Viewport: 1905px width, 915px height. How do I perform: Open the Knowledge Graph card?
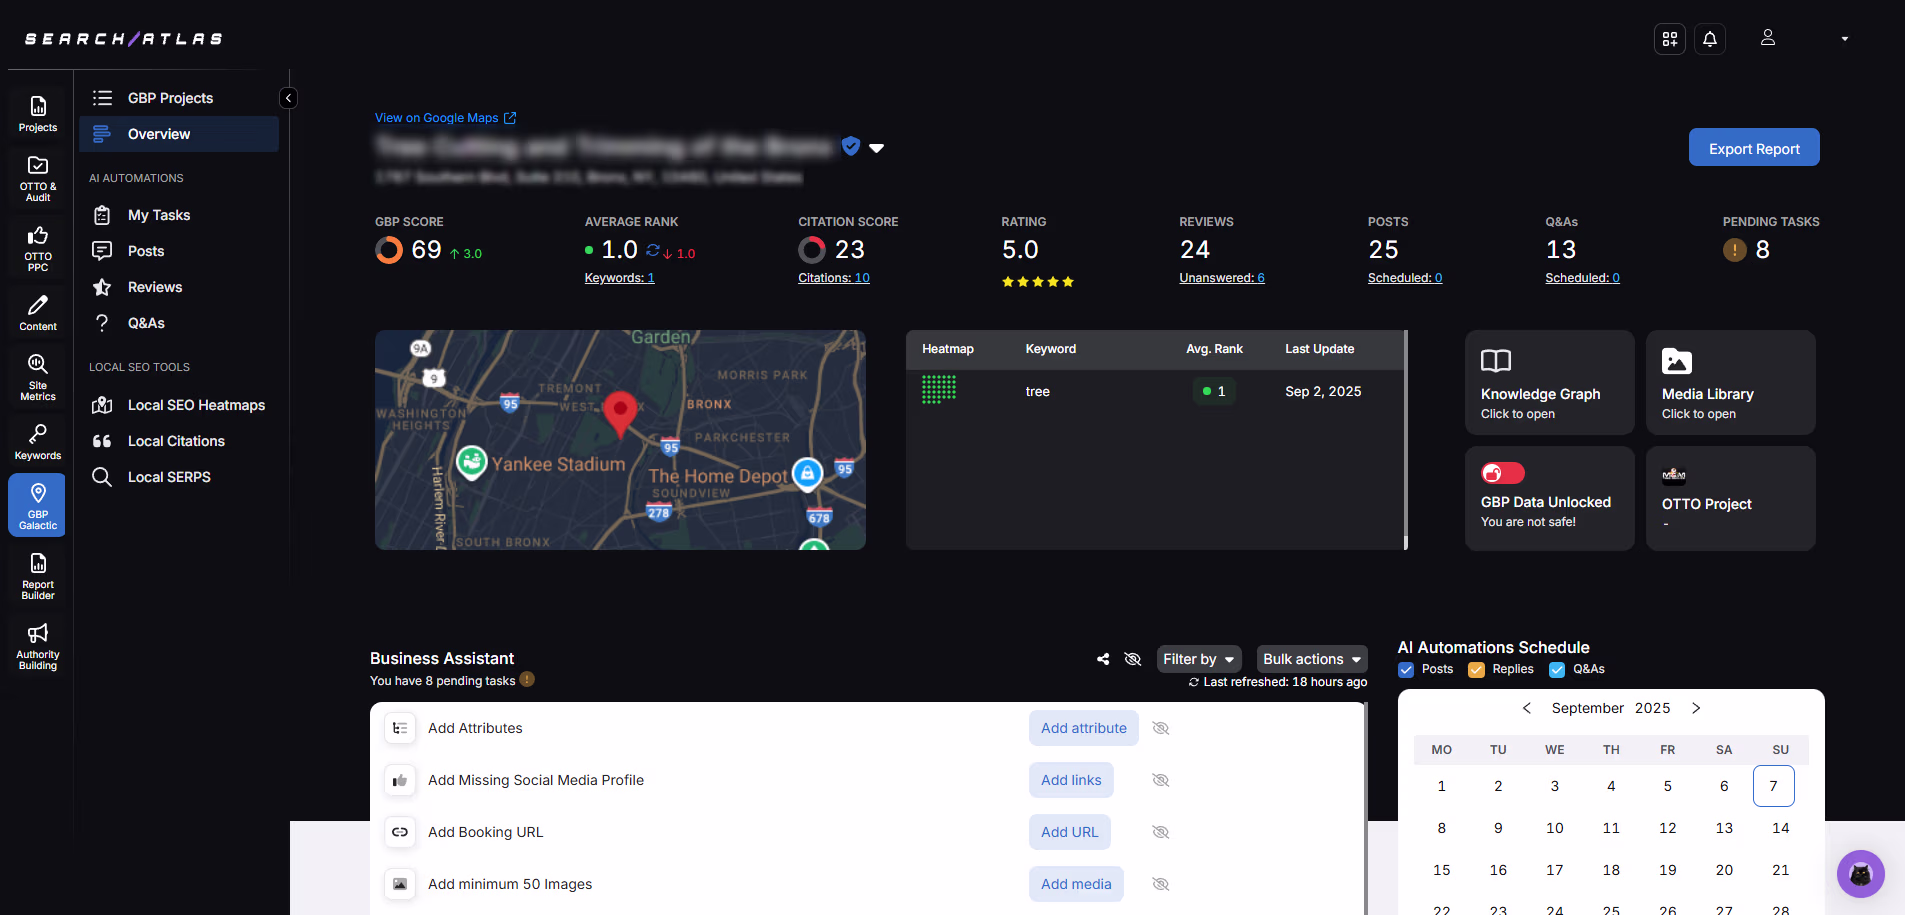[1548, 383]
